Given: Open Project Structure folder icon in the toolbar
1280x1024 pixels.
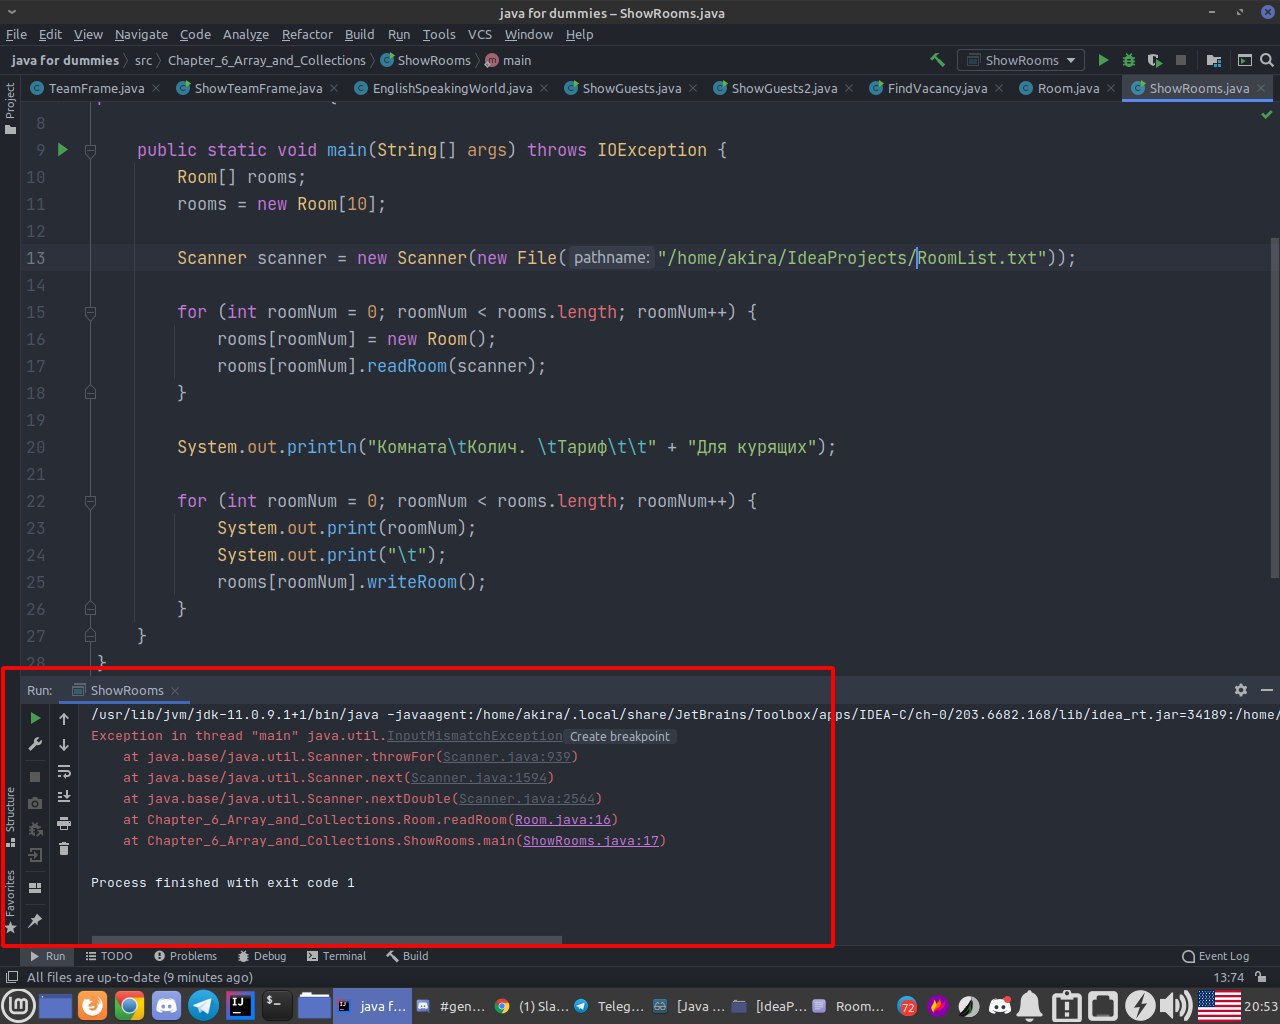Looking at the screenshot, I should pos(1213,60).
